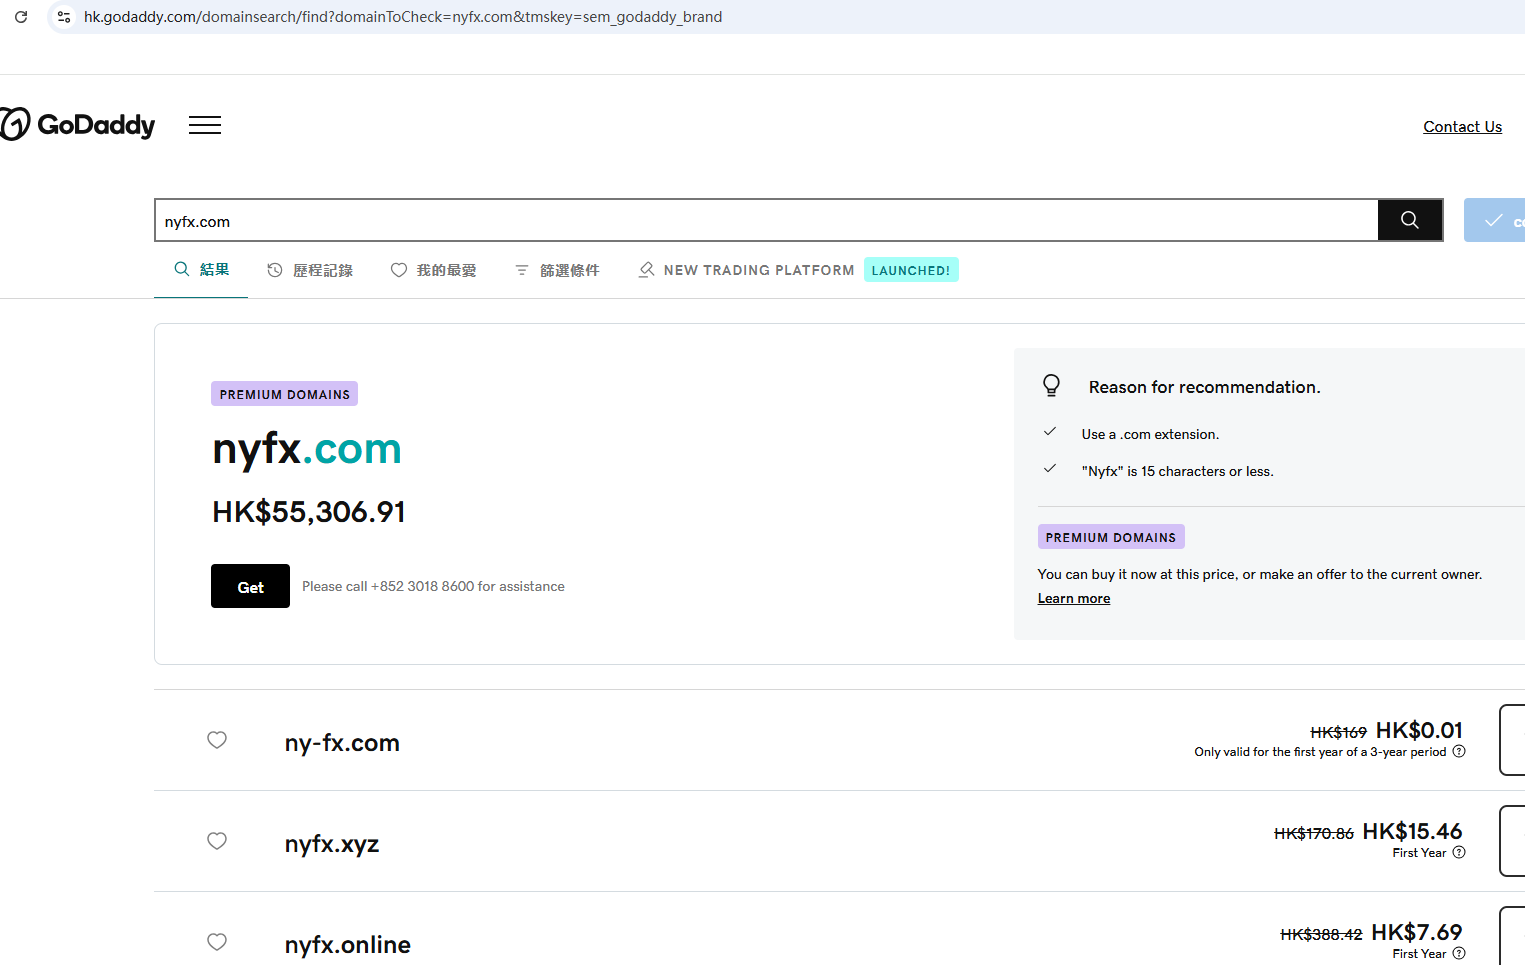
Task: Favorite nyfx.online with the heart icon
Action: click(x=217, y=942)
